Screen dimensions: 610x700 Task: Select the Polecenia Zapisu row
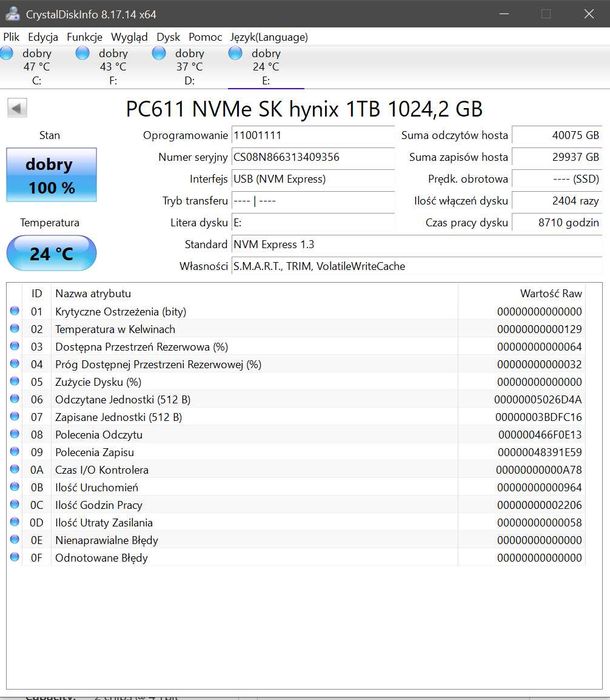click(x=296, y=452)
